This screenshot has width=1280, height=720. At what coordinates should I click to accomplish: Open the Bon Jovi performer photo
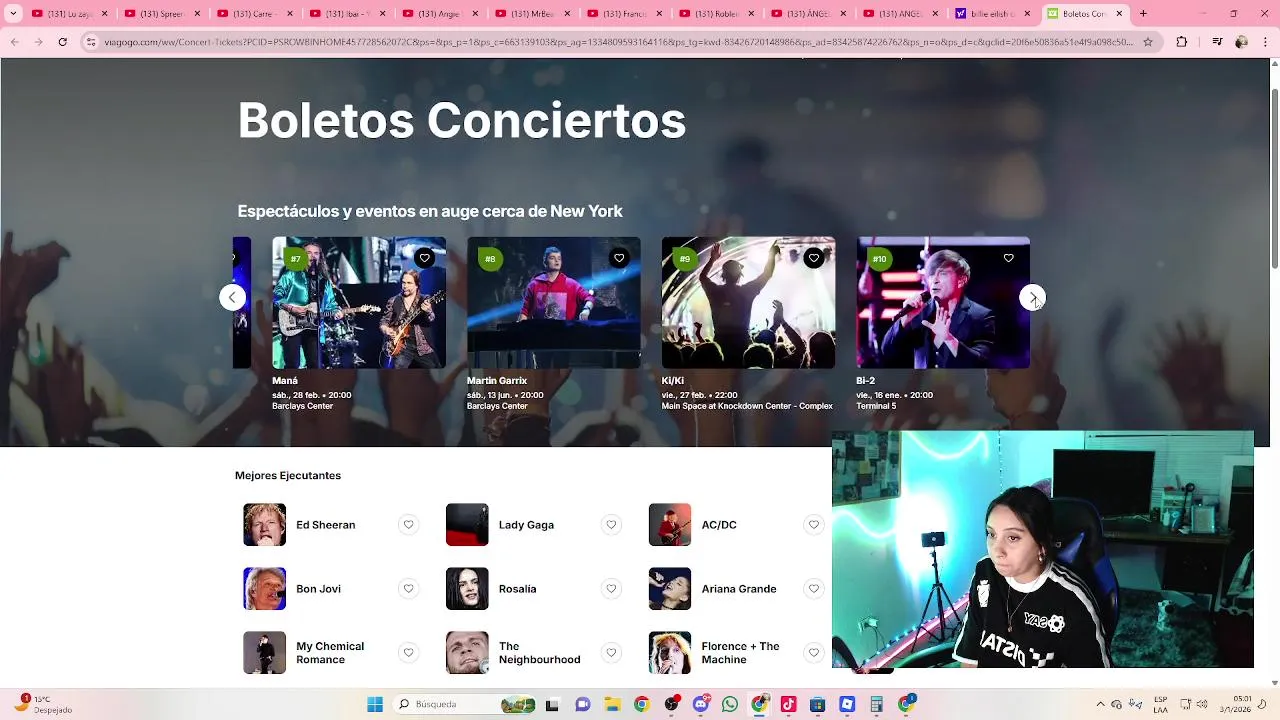pyautogui.click(x=264, y=589)
